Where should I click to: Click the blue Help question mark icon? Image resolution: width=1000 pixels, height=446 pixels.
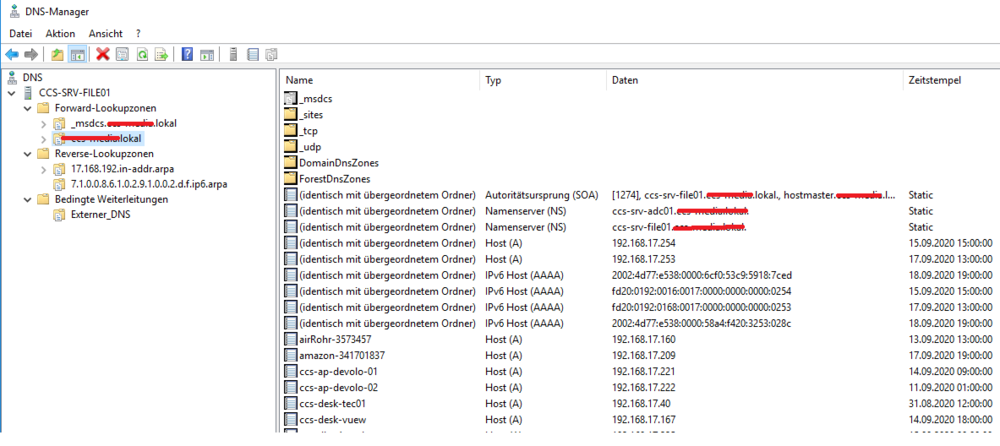[x=187, y=54]
